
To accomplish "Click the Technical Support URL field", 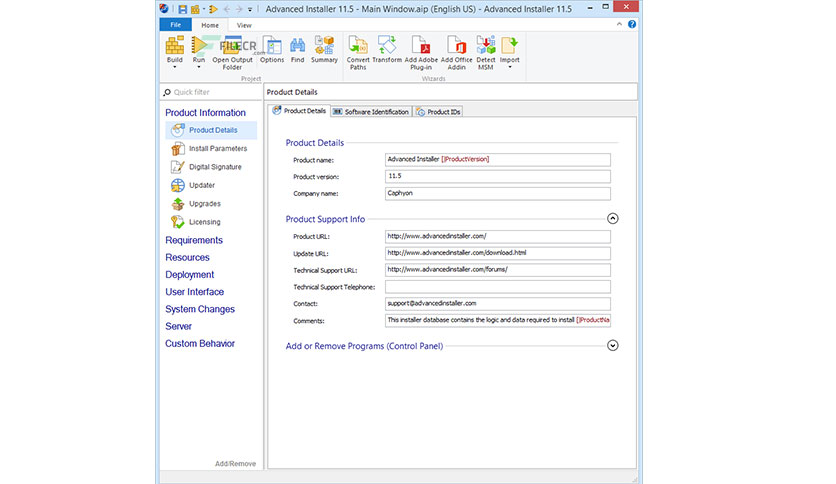I will (x=497, y=270).
